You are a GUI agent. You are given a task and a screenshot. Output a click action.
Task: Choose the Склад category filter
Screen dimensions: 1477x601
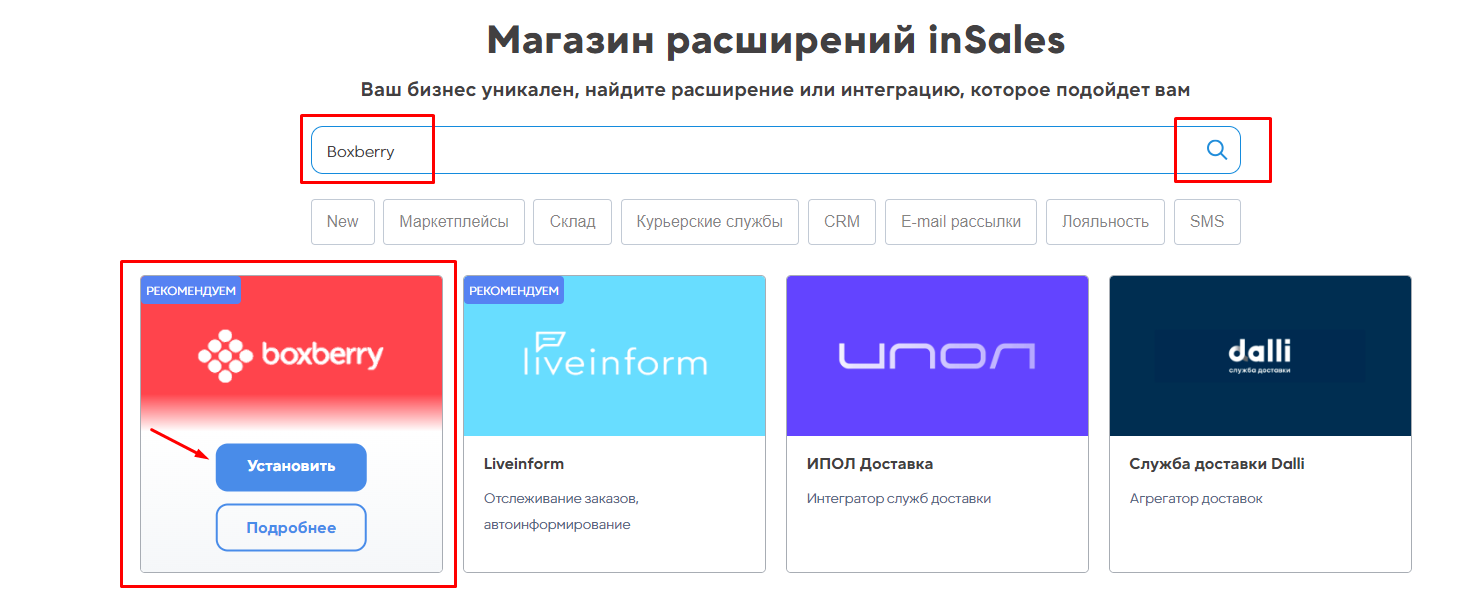pos(572,222)
